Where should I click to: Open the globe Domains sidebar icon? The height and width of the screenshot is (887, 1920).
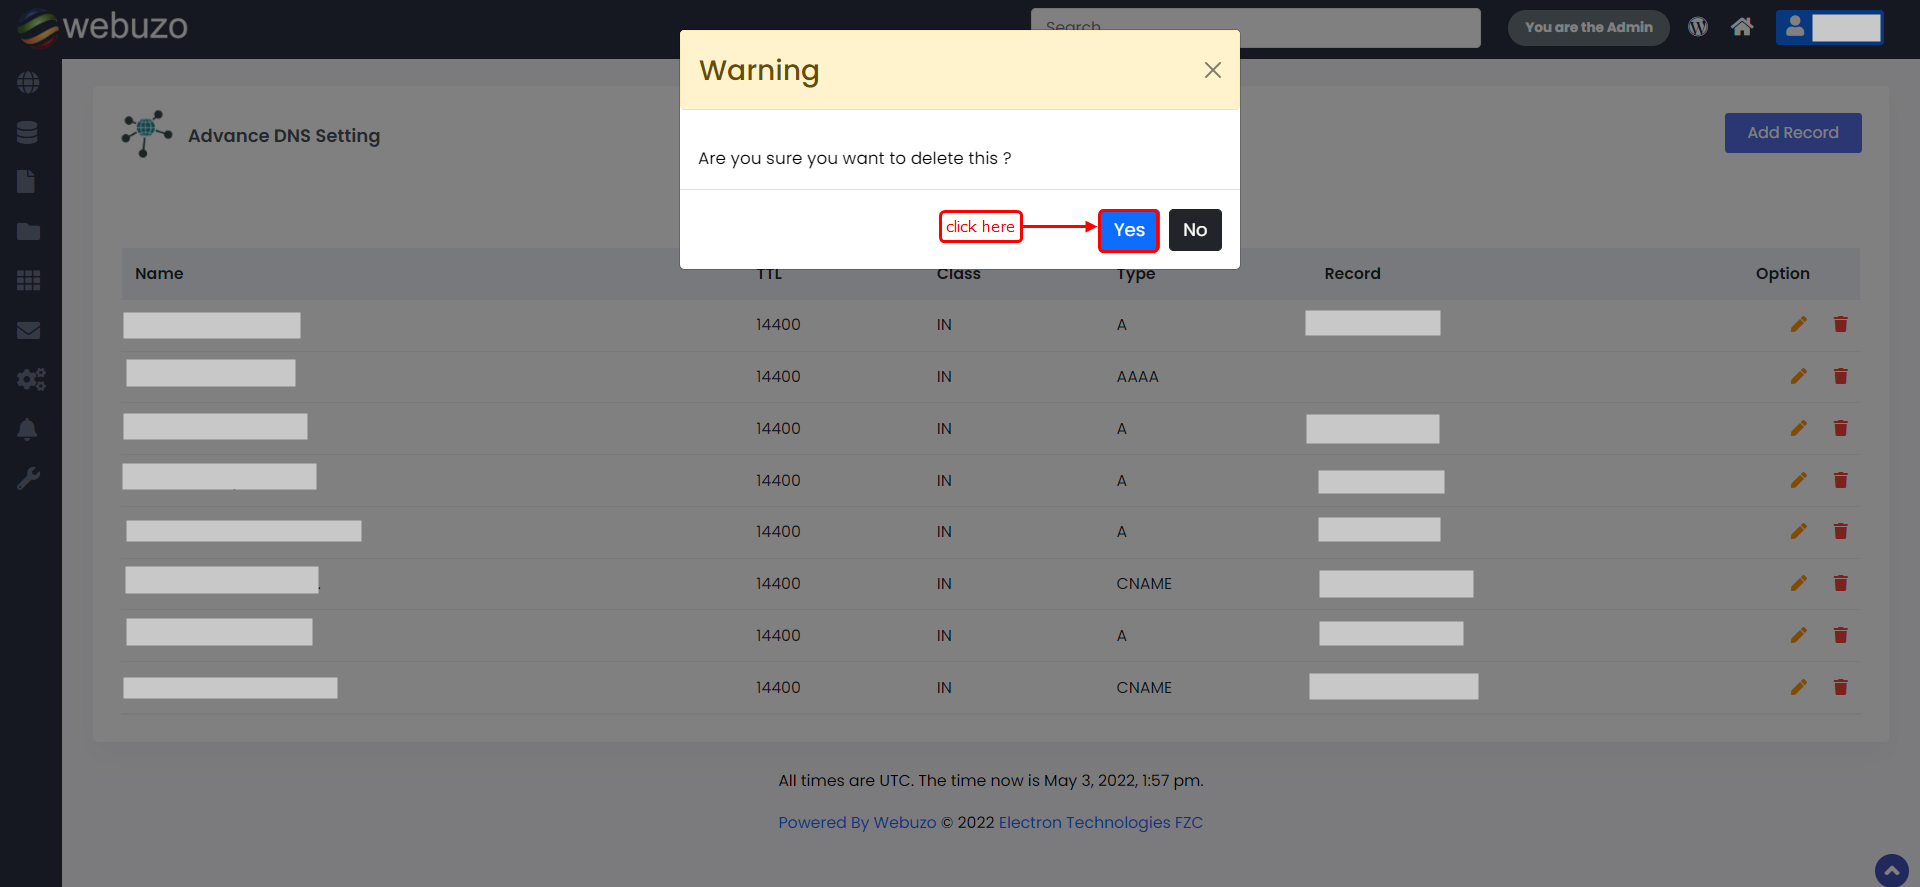28,82
